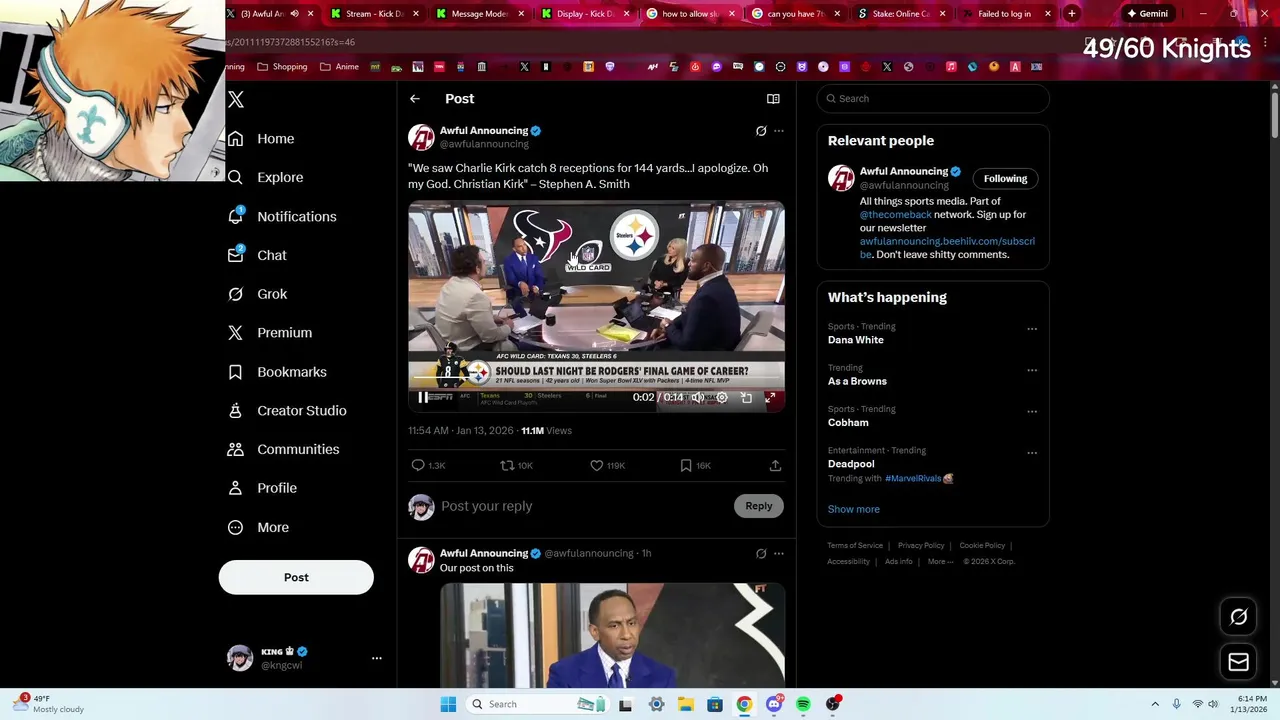Open more options for As a Browns trend
The height and width of the screenshot is (720, 1280).
[x=1032, y=370]
